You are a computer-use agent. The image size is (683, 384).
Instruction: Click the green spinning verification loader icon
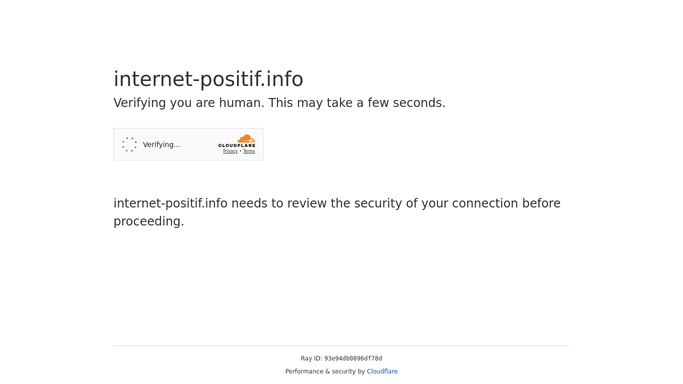click(129, 145)
